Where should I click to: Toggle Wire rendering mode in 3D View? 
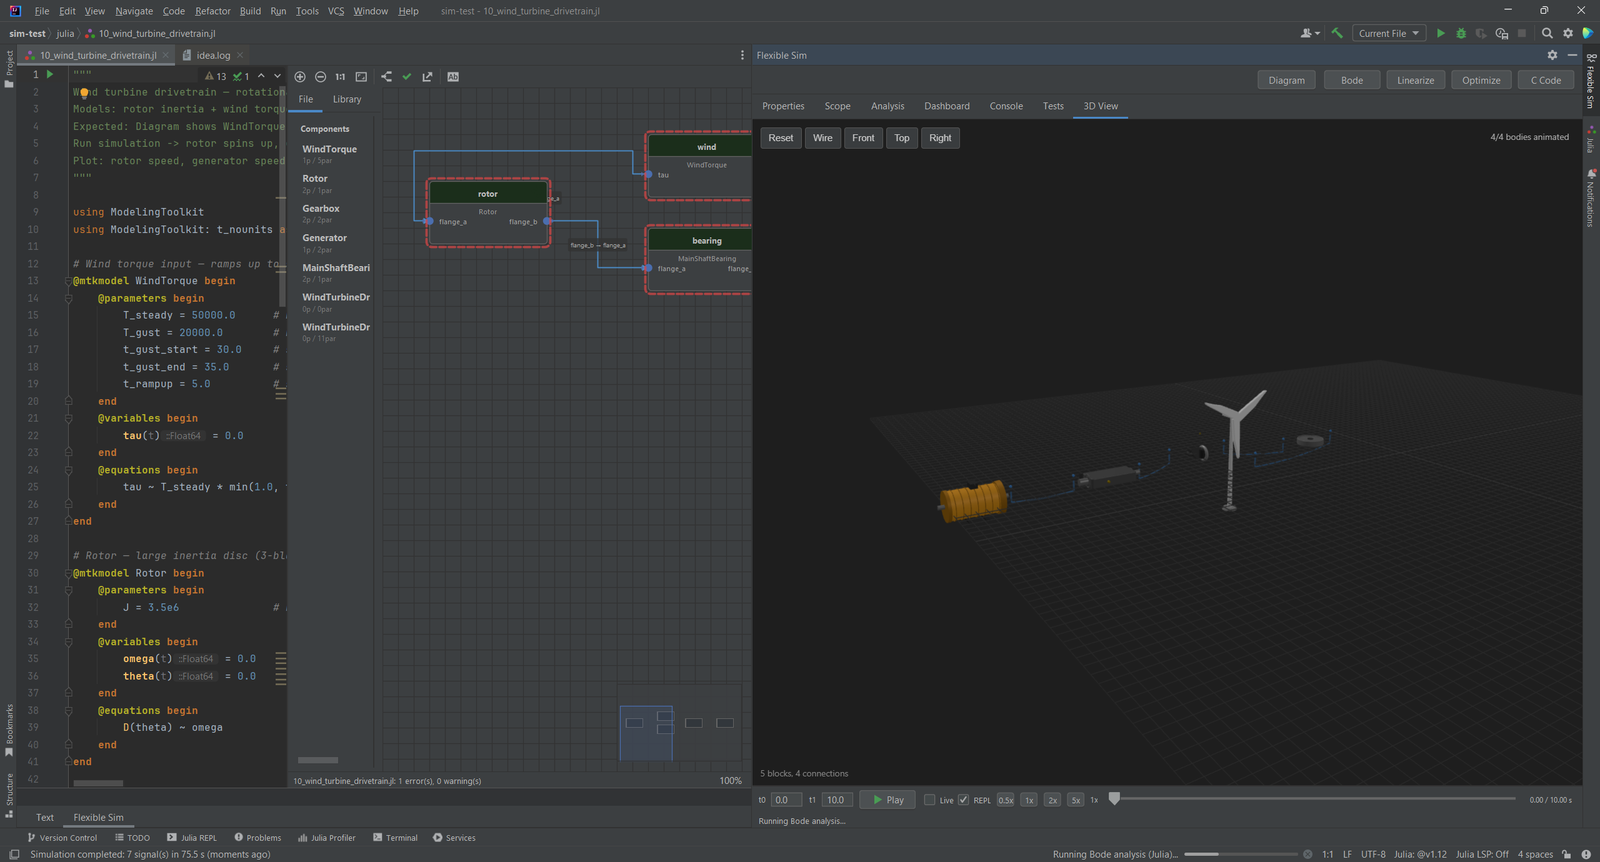coord(823,138)
